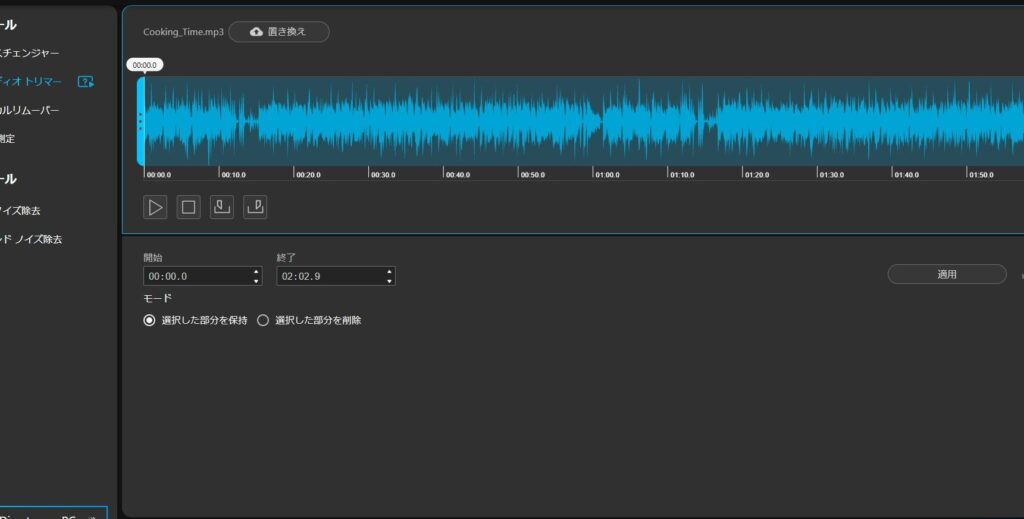Click the 置き換え replace file button

pos(278,32)
